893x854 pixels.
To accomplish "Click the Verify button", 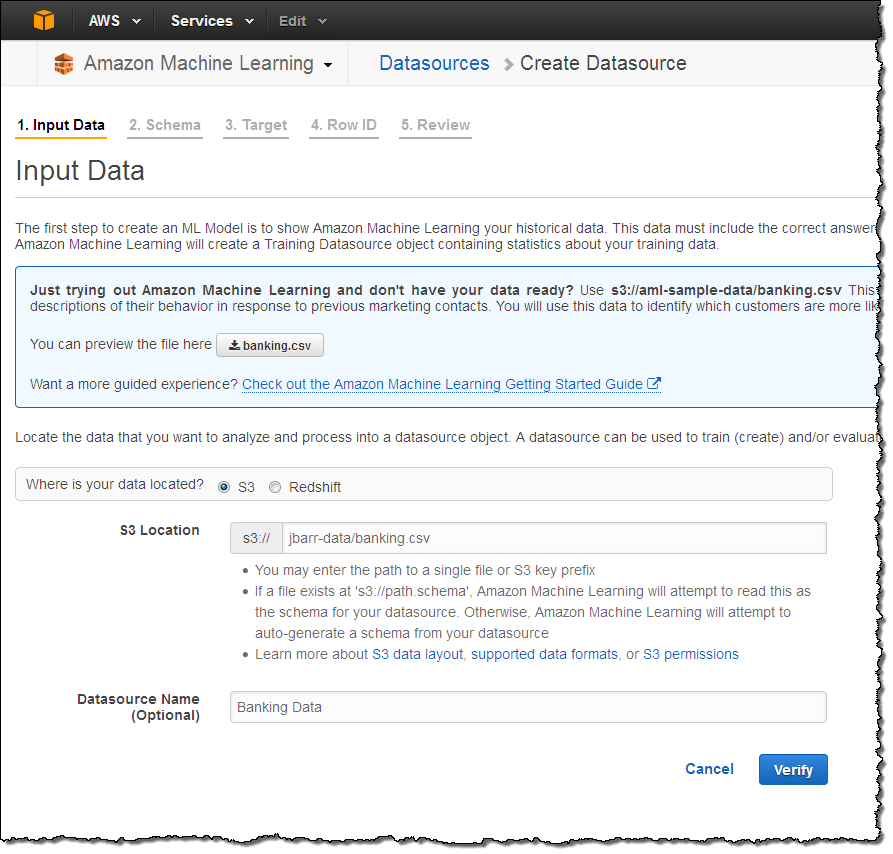I will (793, 770).
